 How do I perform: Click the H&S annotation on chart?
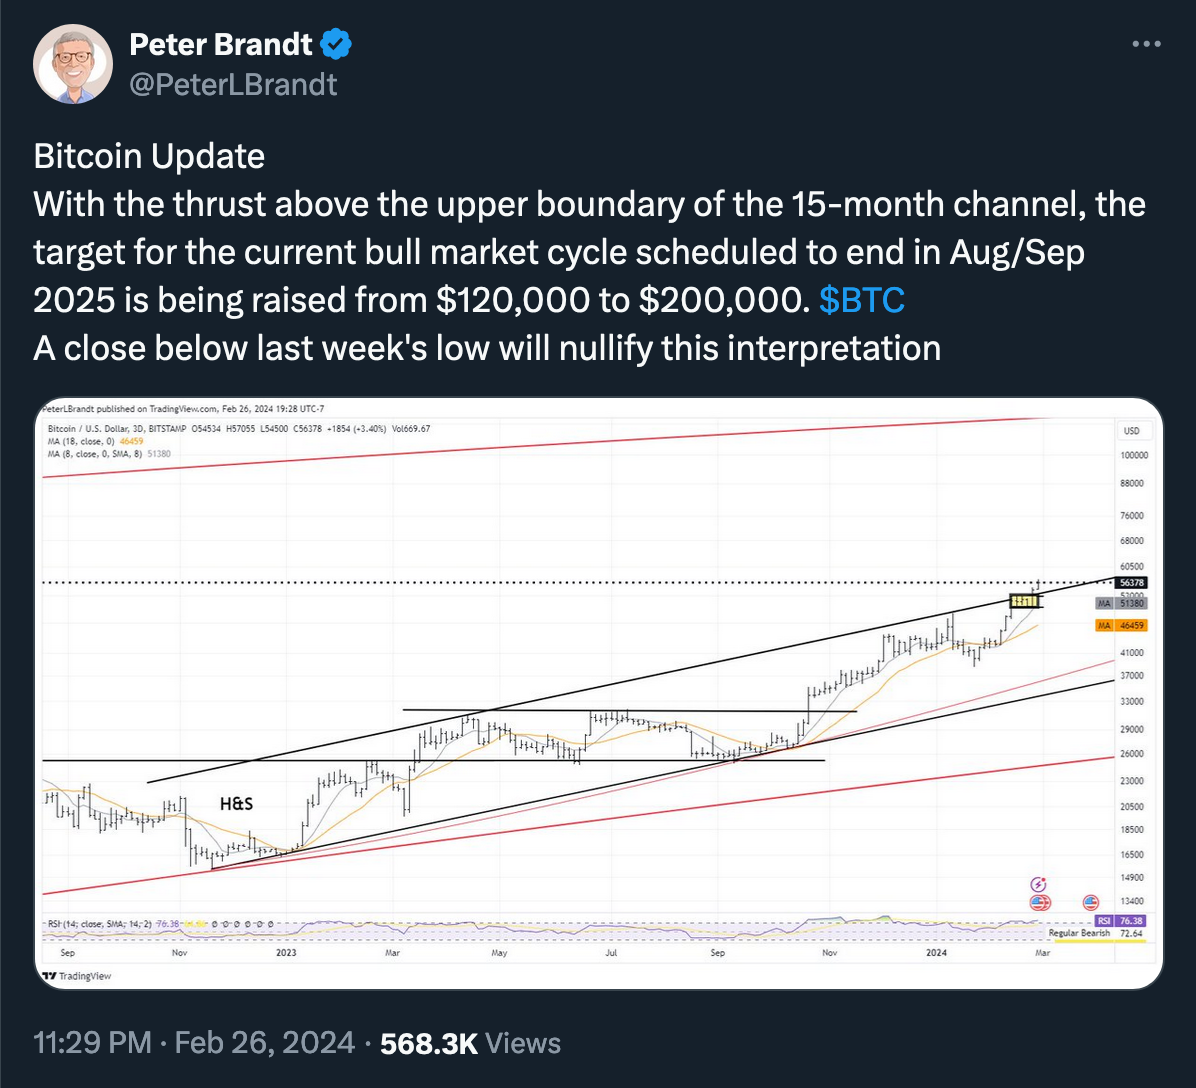(x=237, y=802)
